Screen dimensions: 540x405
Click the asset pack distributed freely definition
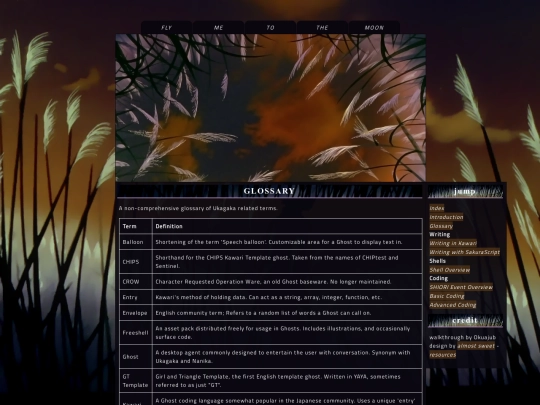coord(283,333)
